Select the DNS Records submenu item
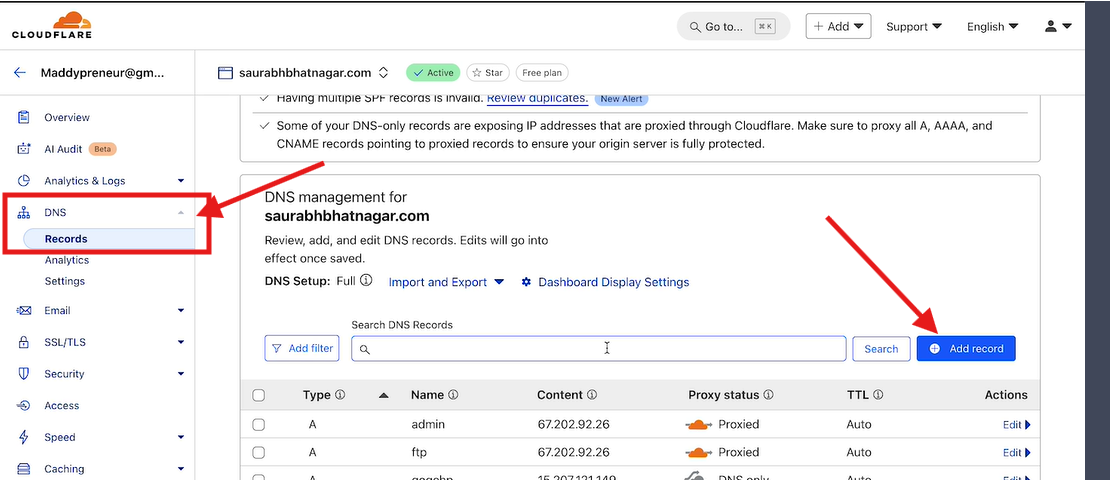Image resolution: width=1110 pixels, height=480 pixels. click(109, 239)
